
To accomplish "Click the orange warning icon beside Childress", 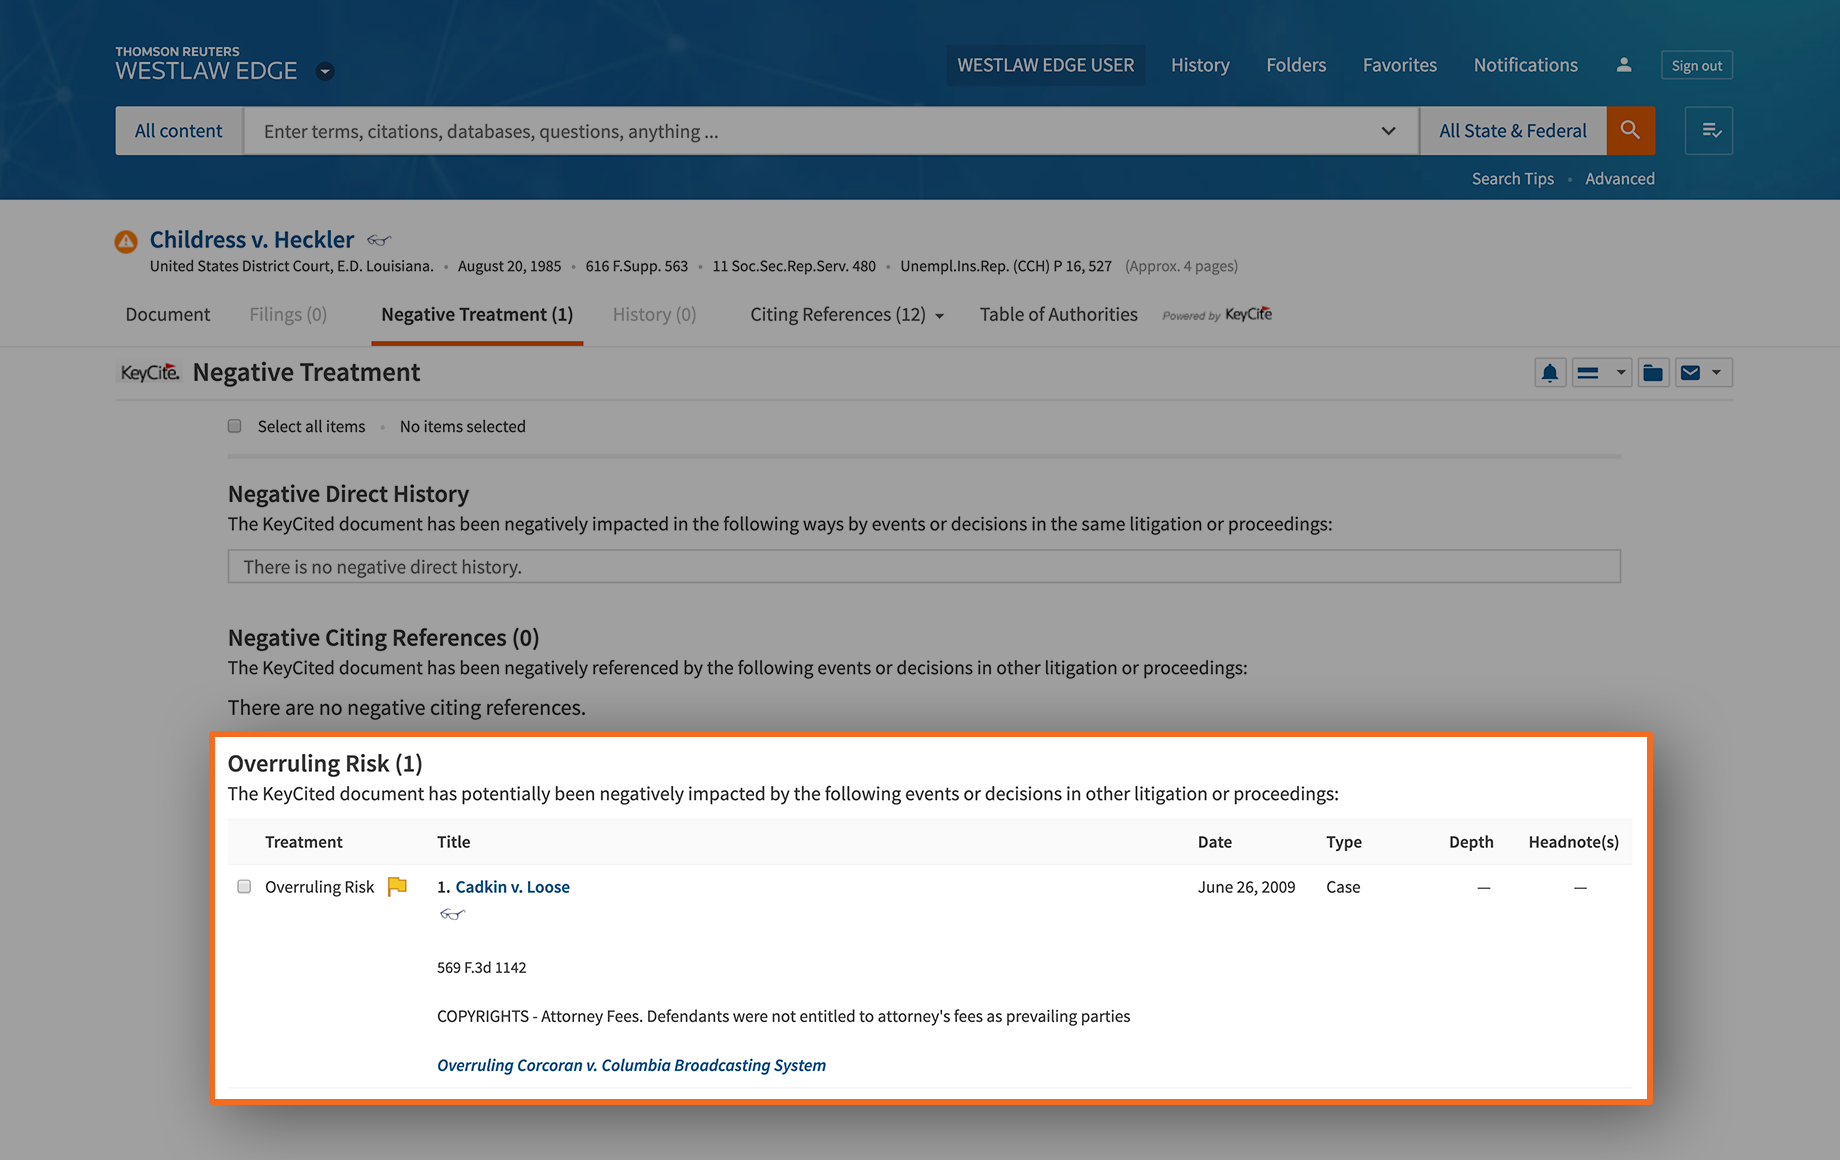I will click(126, 241).
